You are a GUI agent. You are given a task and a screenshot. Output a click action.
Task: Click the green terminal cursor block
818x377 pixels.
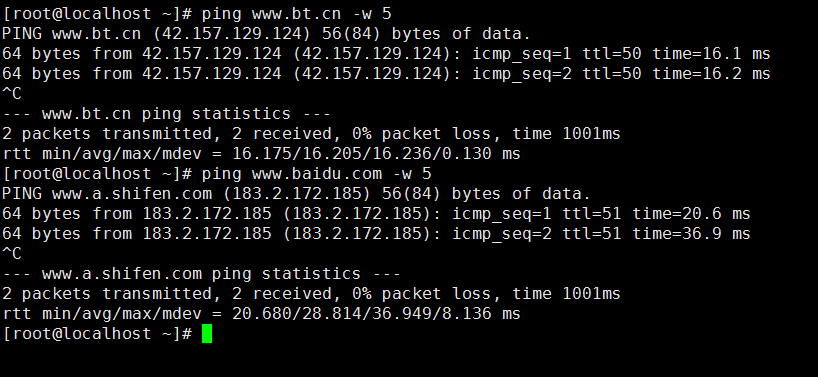[207, 334]
